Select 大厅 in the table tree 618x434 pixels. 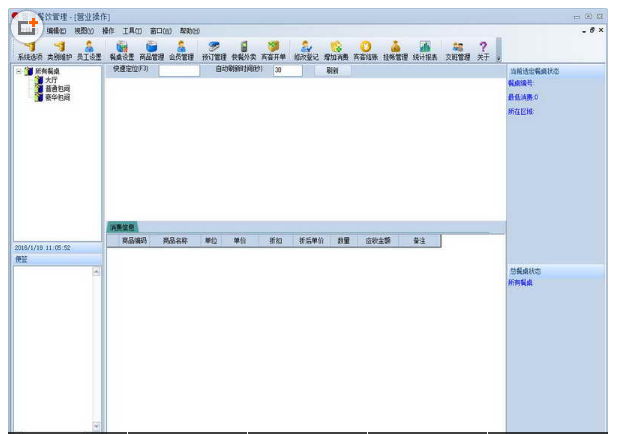click(x=51, y=80)
